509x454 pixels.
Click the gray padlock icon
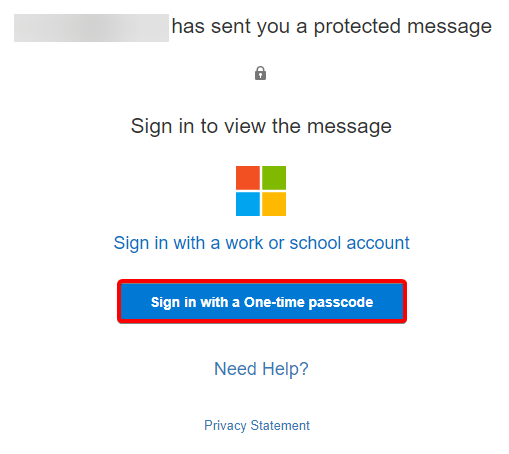[260, 73]
